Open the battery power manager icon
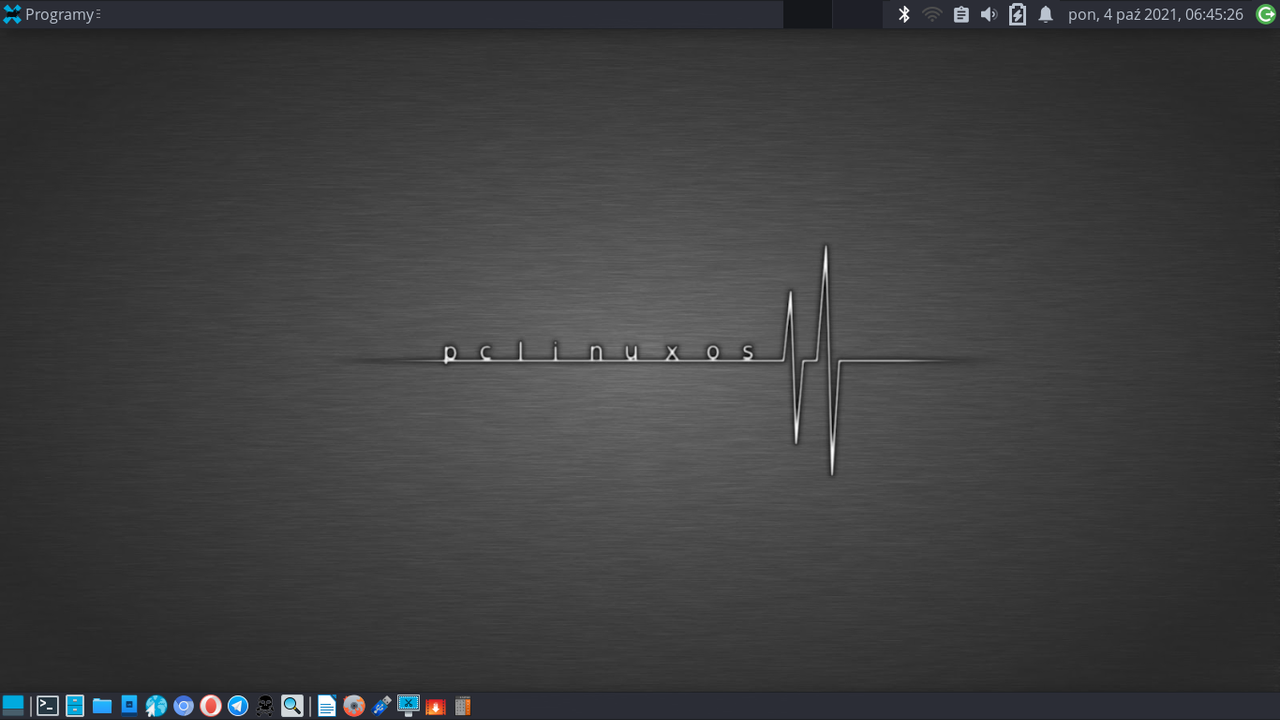The width and height of the screenshot is (1280, 720). click(1017, 14)
